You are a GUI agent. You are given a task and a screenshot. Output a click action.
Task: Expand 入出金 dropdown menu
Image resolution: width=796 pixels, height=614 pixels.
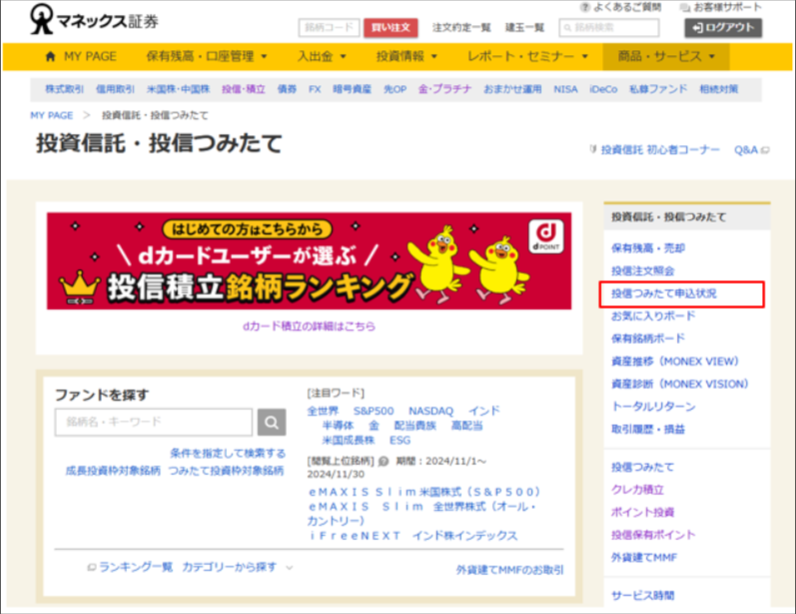click(321, 56)
